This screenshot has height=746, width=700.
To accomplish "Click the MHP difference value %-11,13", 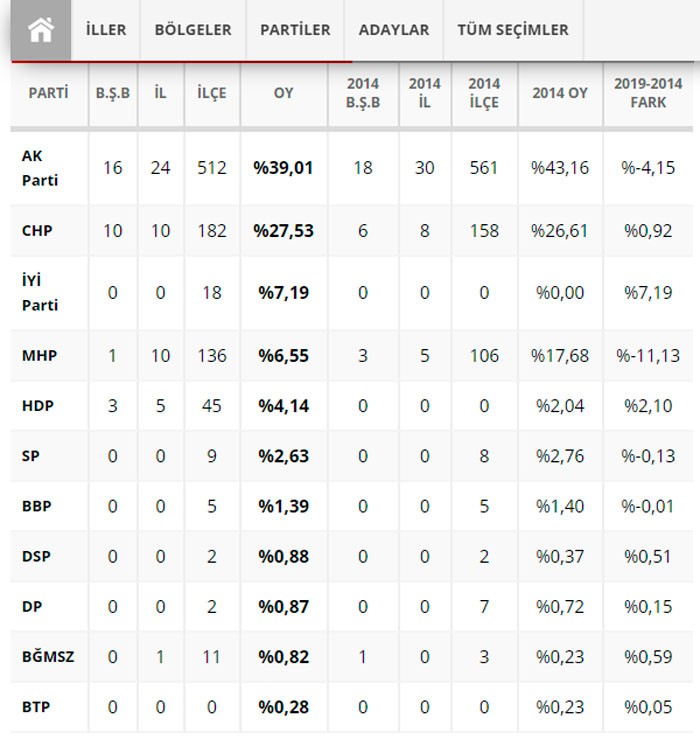I will (x=648, y=356).
